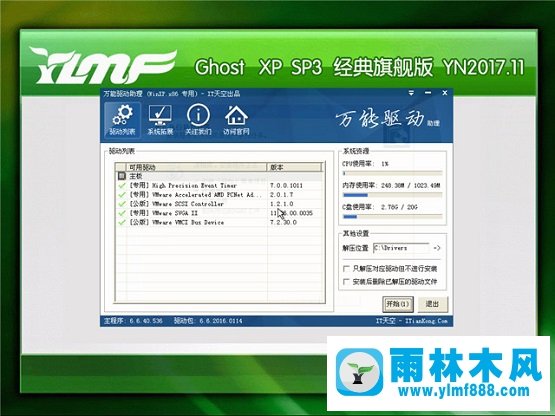Uncheck VMware SCSI Controller driver
The height and width of the screenshot is (416, 555).
[122, 204]
